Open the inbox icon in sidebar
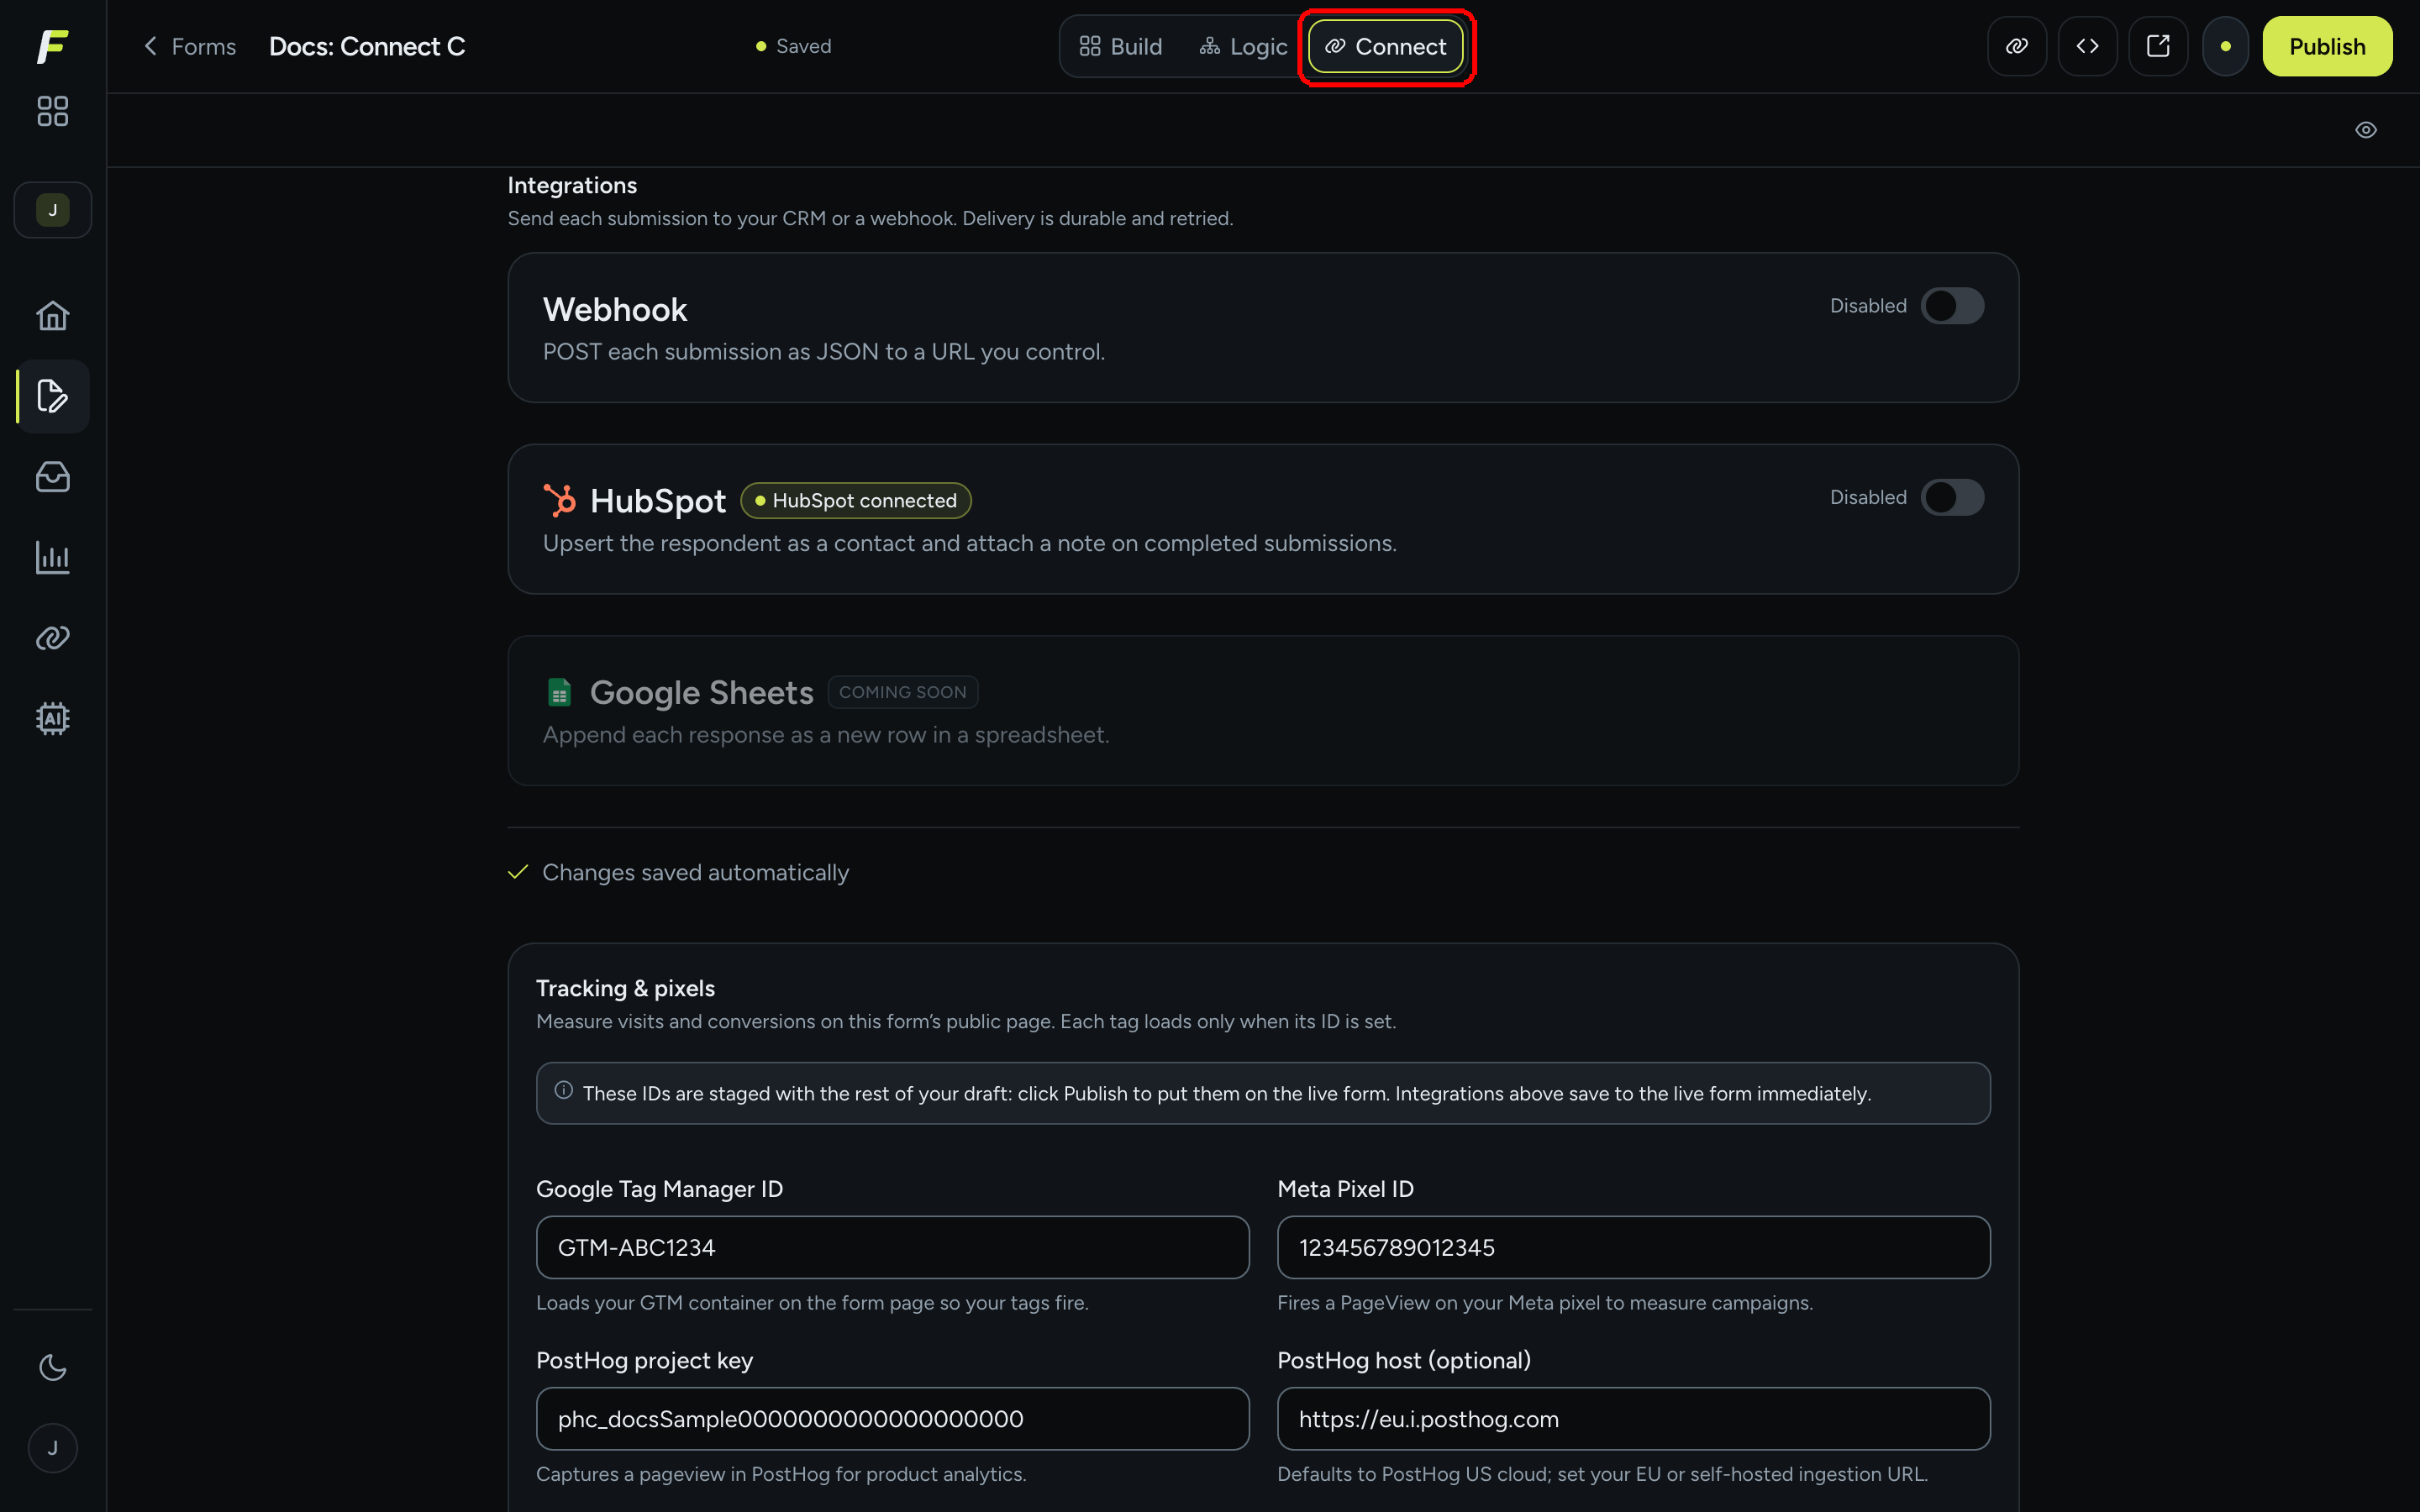 point(53,477)
